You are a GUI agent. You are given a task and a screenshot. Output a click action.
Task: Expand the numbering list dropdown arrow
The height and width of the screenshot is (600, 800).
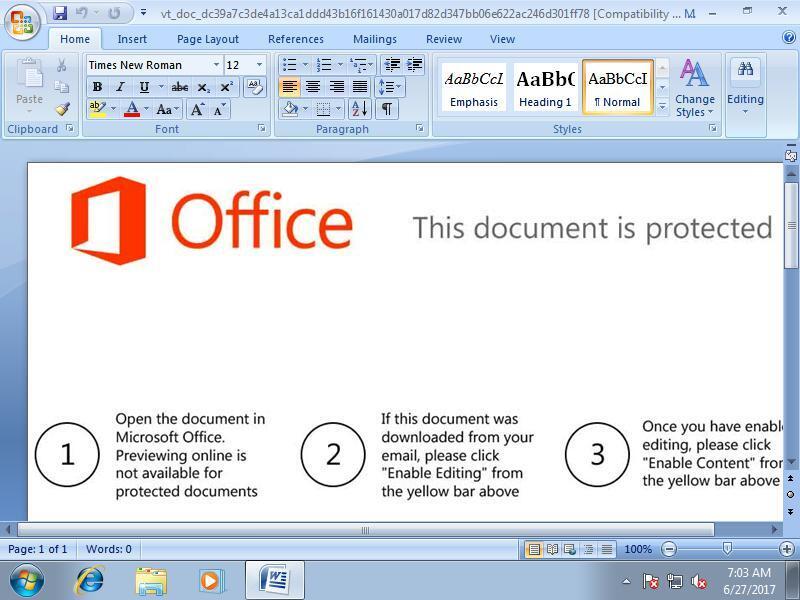tap(340, 65)
